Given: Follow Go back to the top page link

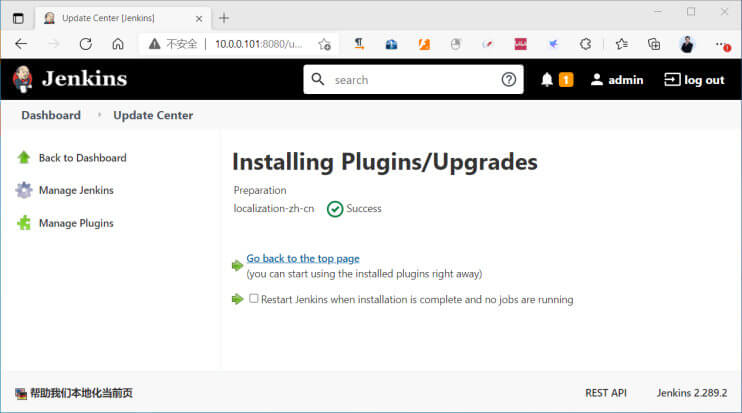Looking at the screenshot, I should 303,258.
